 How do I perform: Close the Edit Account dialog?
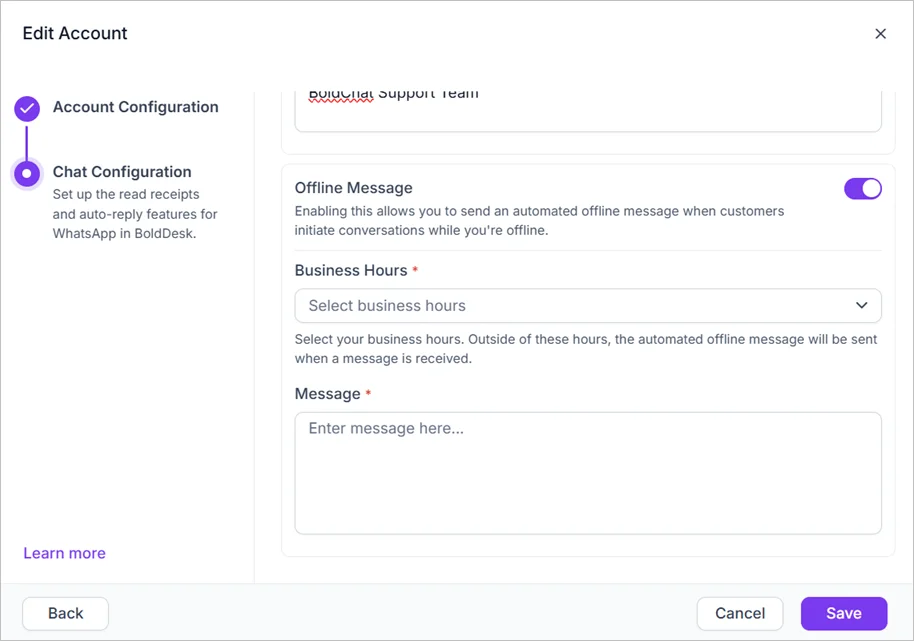point(880,34)
